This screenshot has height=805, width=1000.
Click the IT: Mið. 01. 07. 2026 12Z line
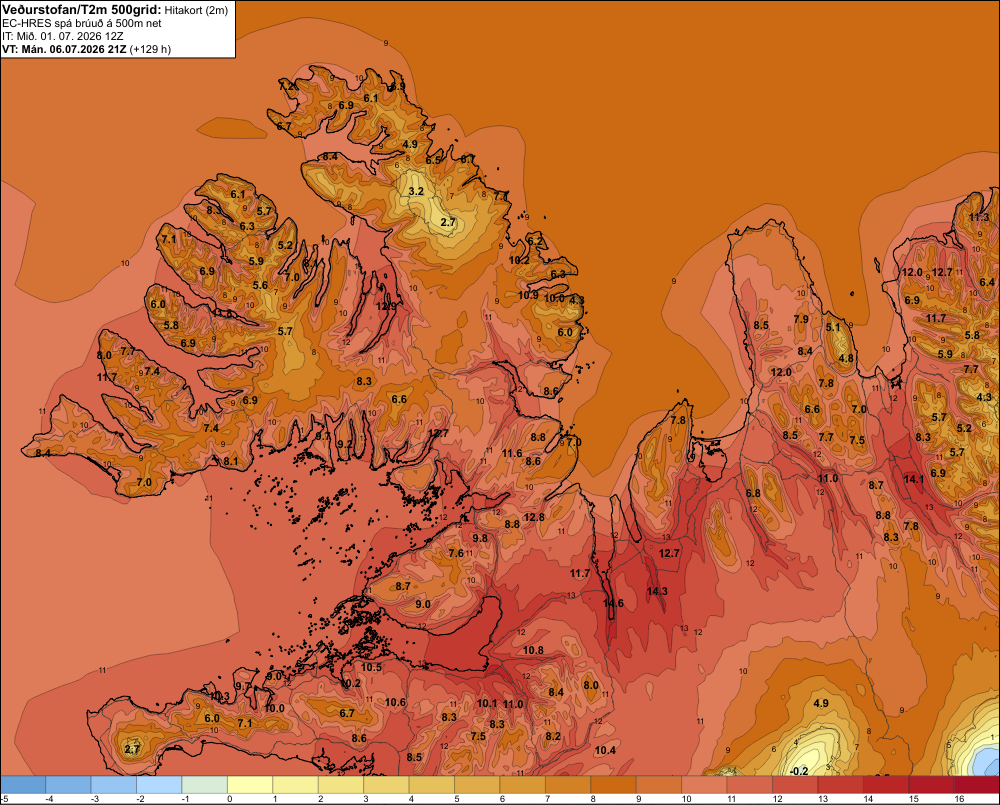62,36
